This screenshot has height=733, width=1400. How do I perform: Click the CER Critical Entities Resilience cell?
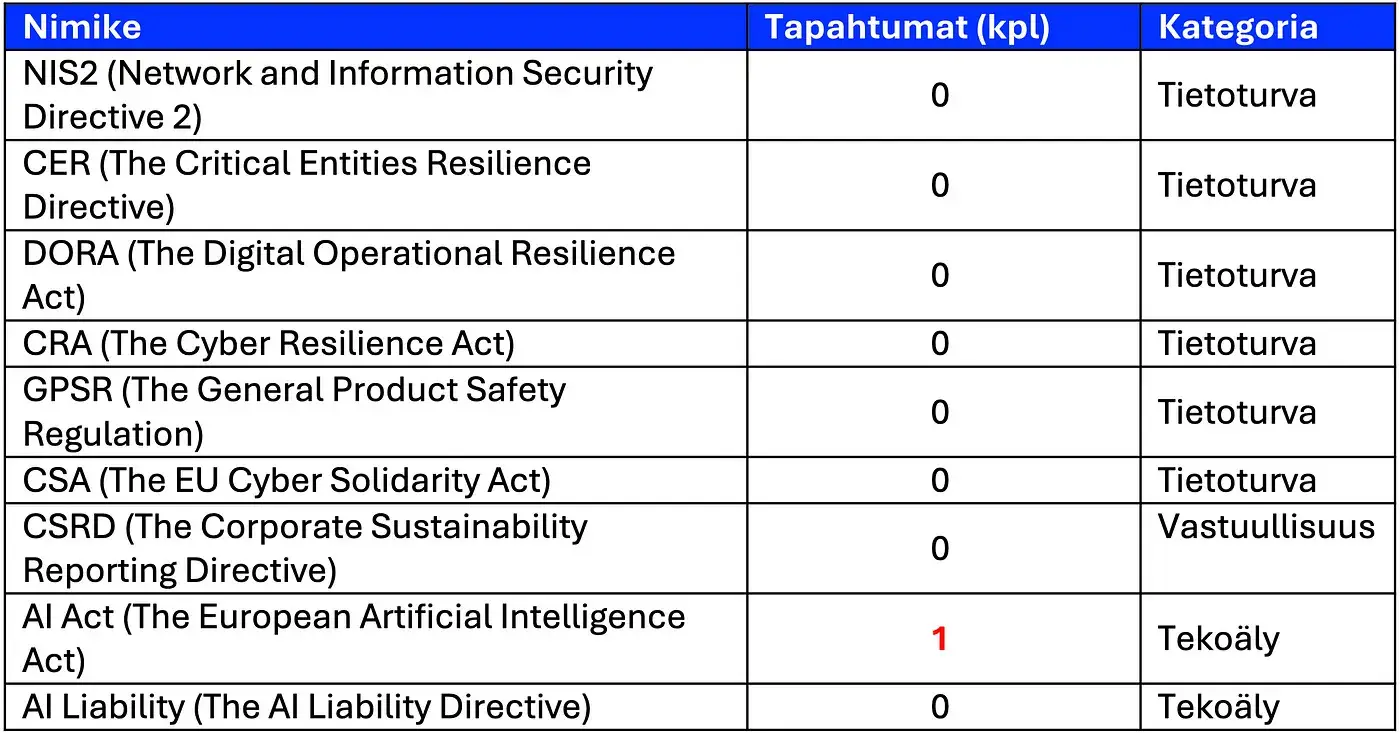375,185
